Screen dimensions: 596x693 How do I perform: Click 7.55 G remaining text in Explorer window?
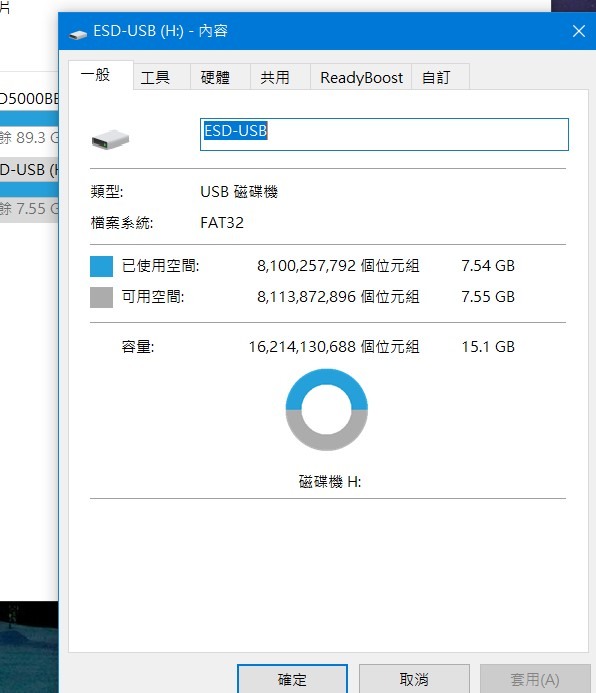coord(29,208)
